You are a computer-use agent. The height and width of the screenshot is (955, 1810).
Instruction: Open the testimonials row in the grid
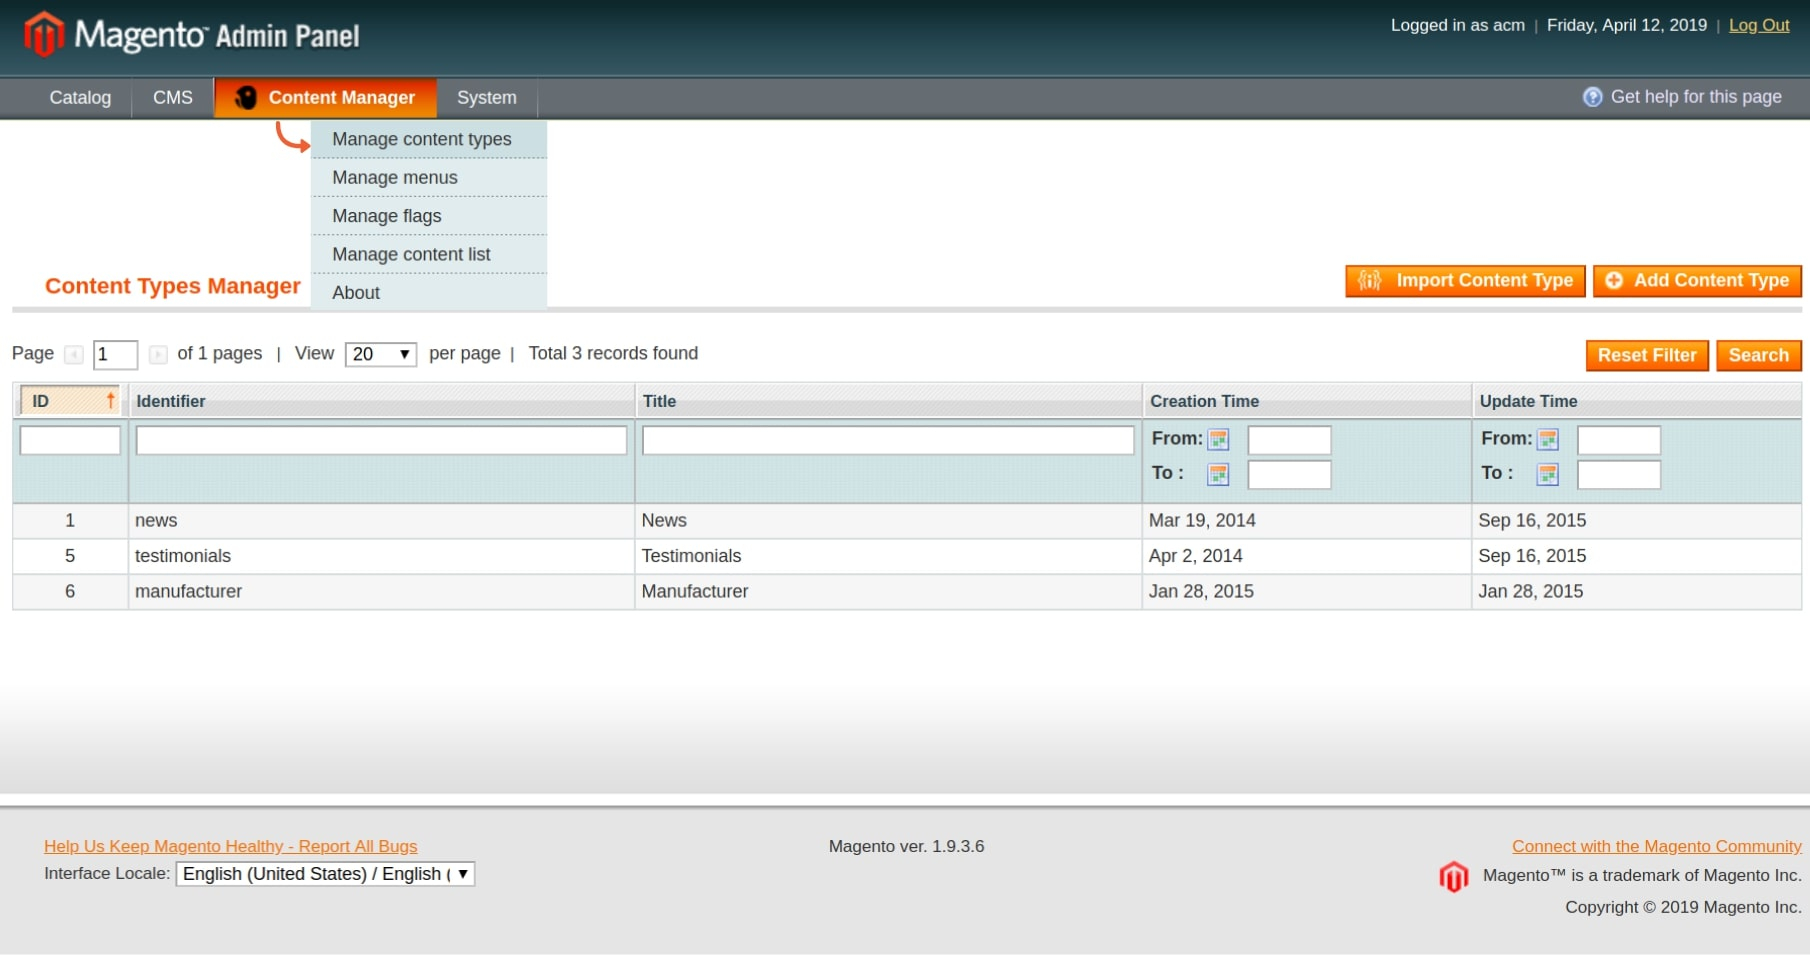[x=183, y=556]
